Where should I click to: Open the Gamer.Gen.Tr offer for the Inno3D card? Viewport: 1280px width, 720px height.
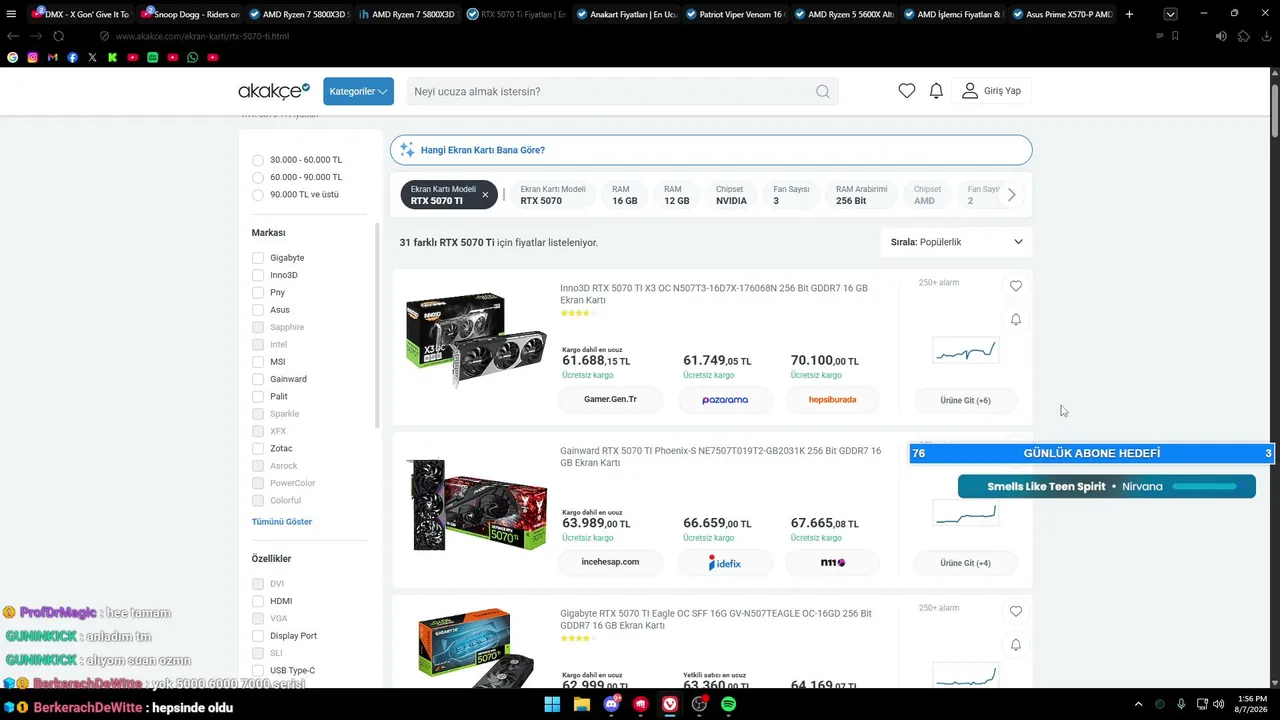(x=610, y=400)
